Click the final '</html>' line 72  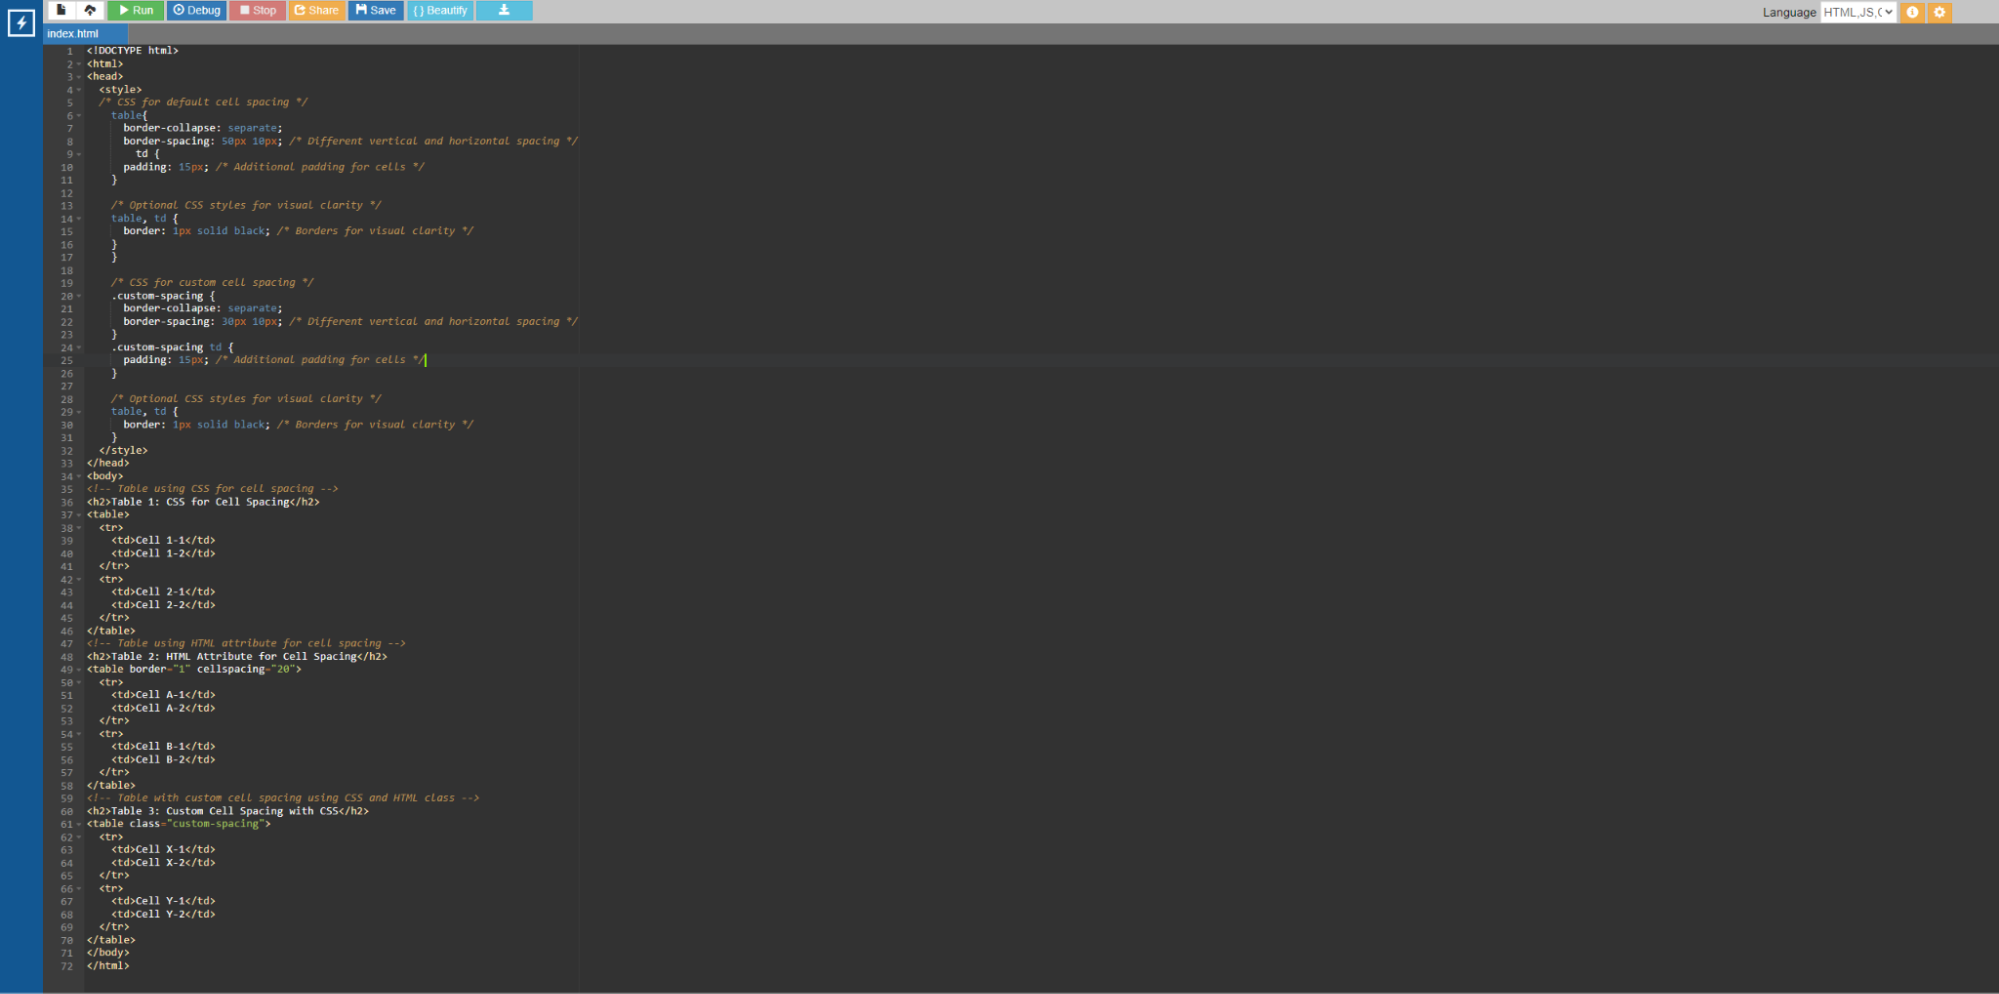tap(108, 966)
